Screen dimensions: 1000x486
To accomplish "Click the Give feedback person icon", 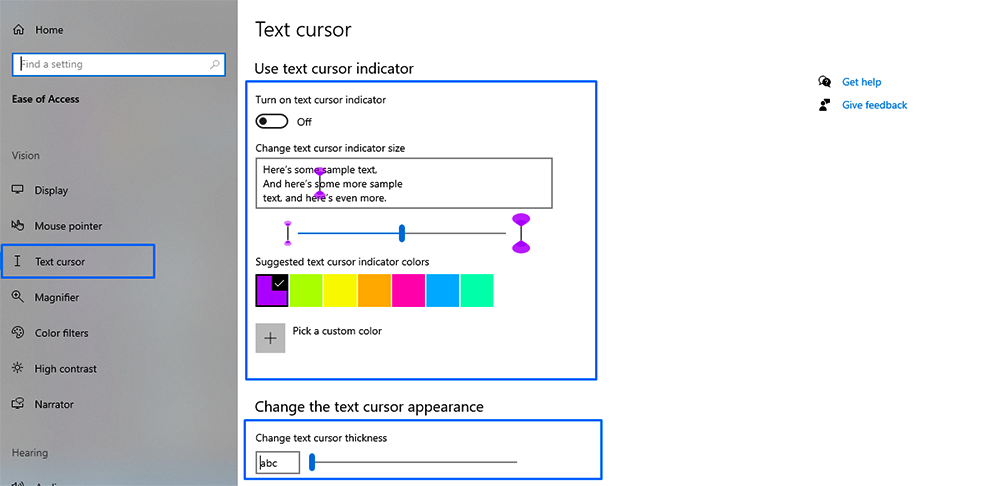I will pos(824,105).
